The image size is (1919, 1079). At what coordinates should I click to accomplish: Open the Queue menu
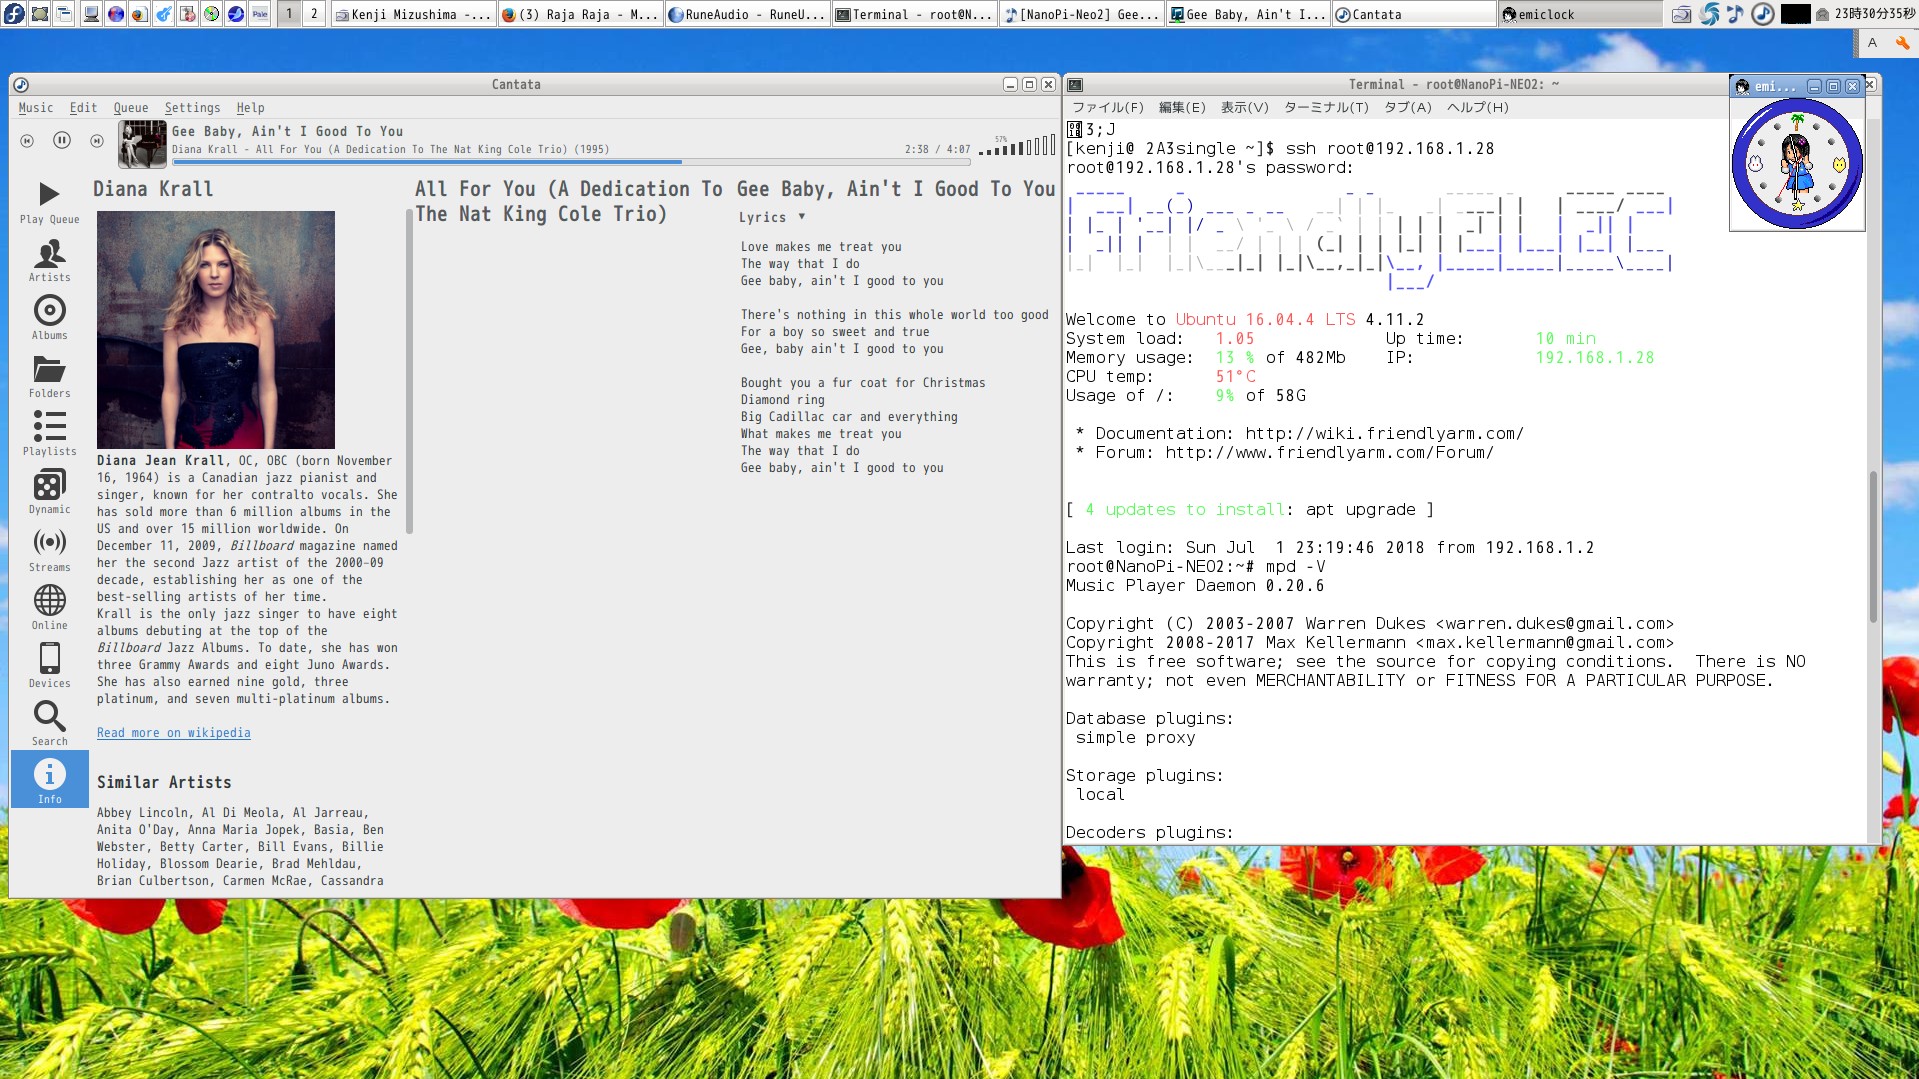pos(130,108)
